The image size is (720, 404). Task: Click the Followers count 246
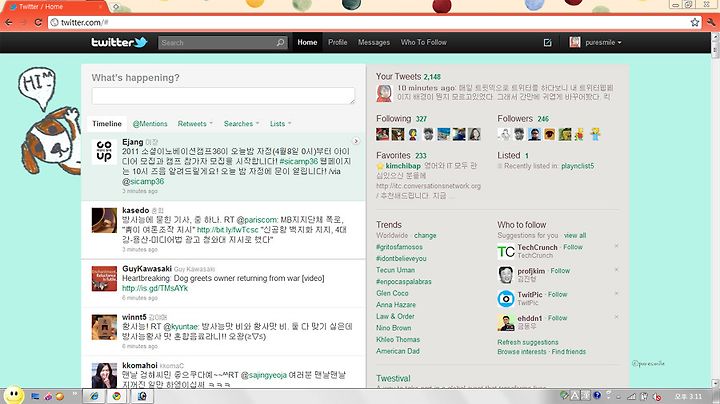(543, 119)
